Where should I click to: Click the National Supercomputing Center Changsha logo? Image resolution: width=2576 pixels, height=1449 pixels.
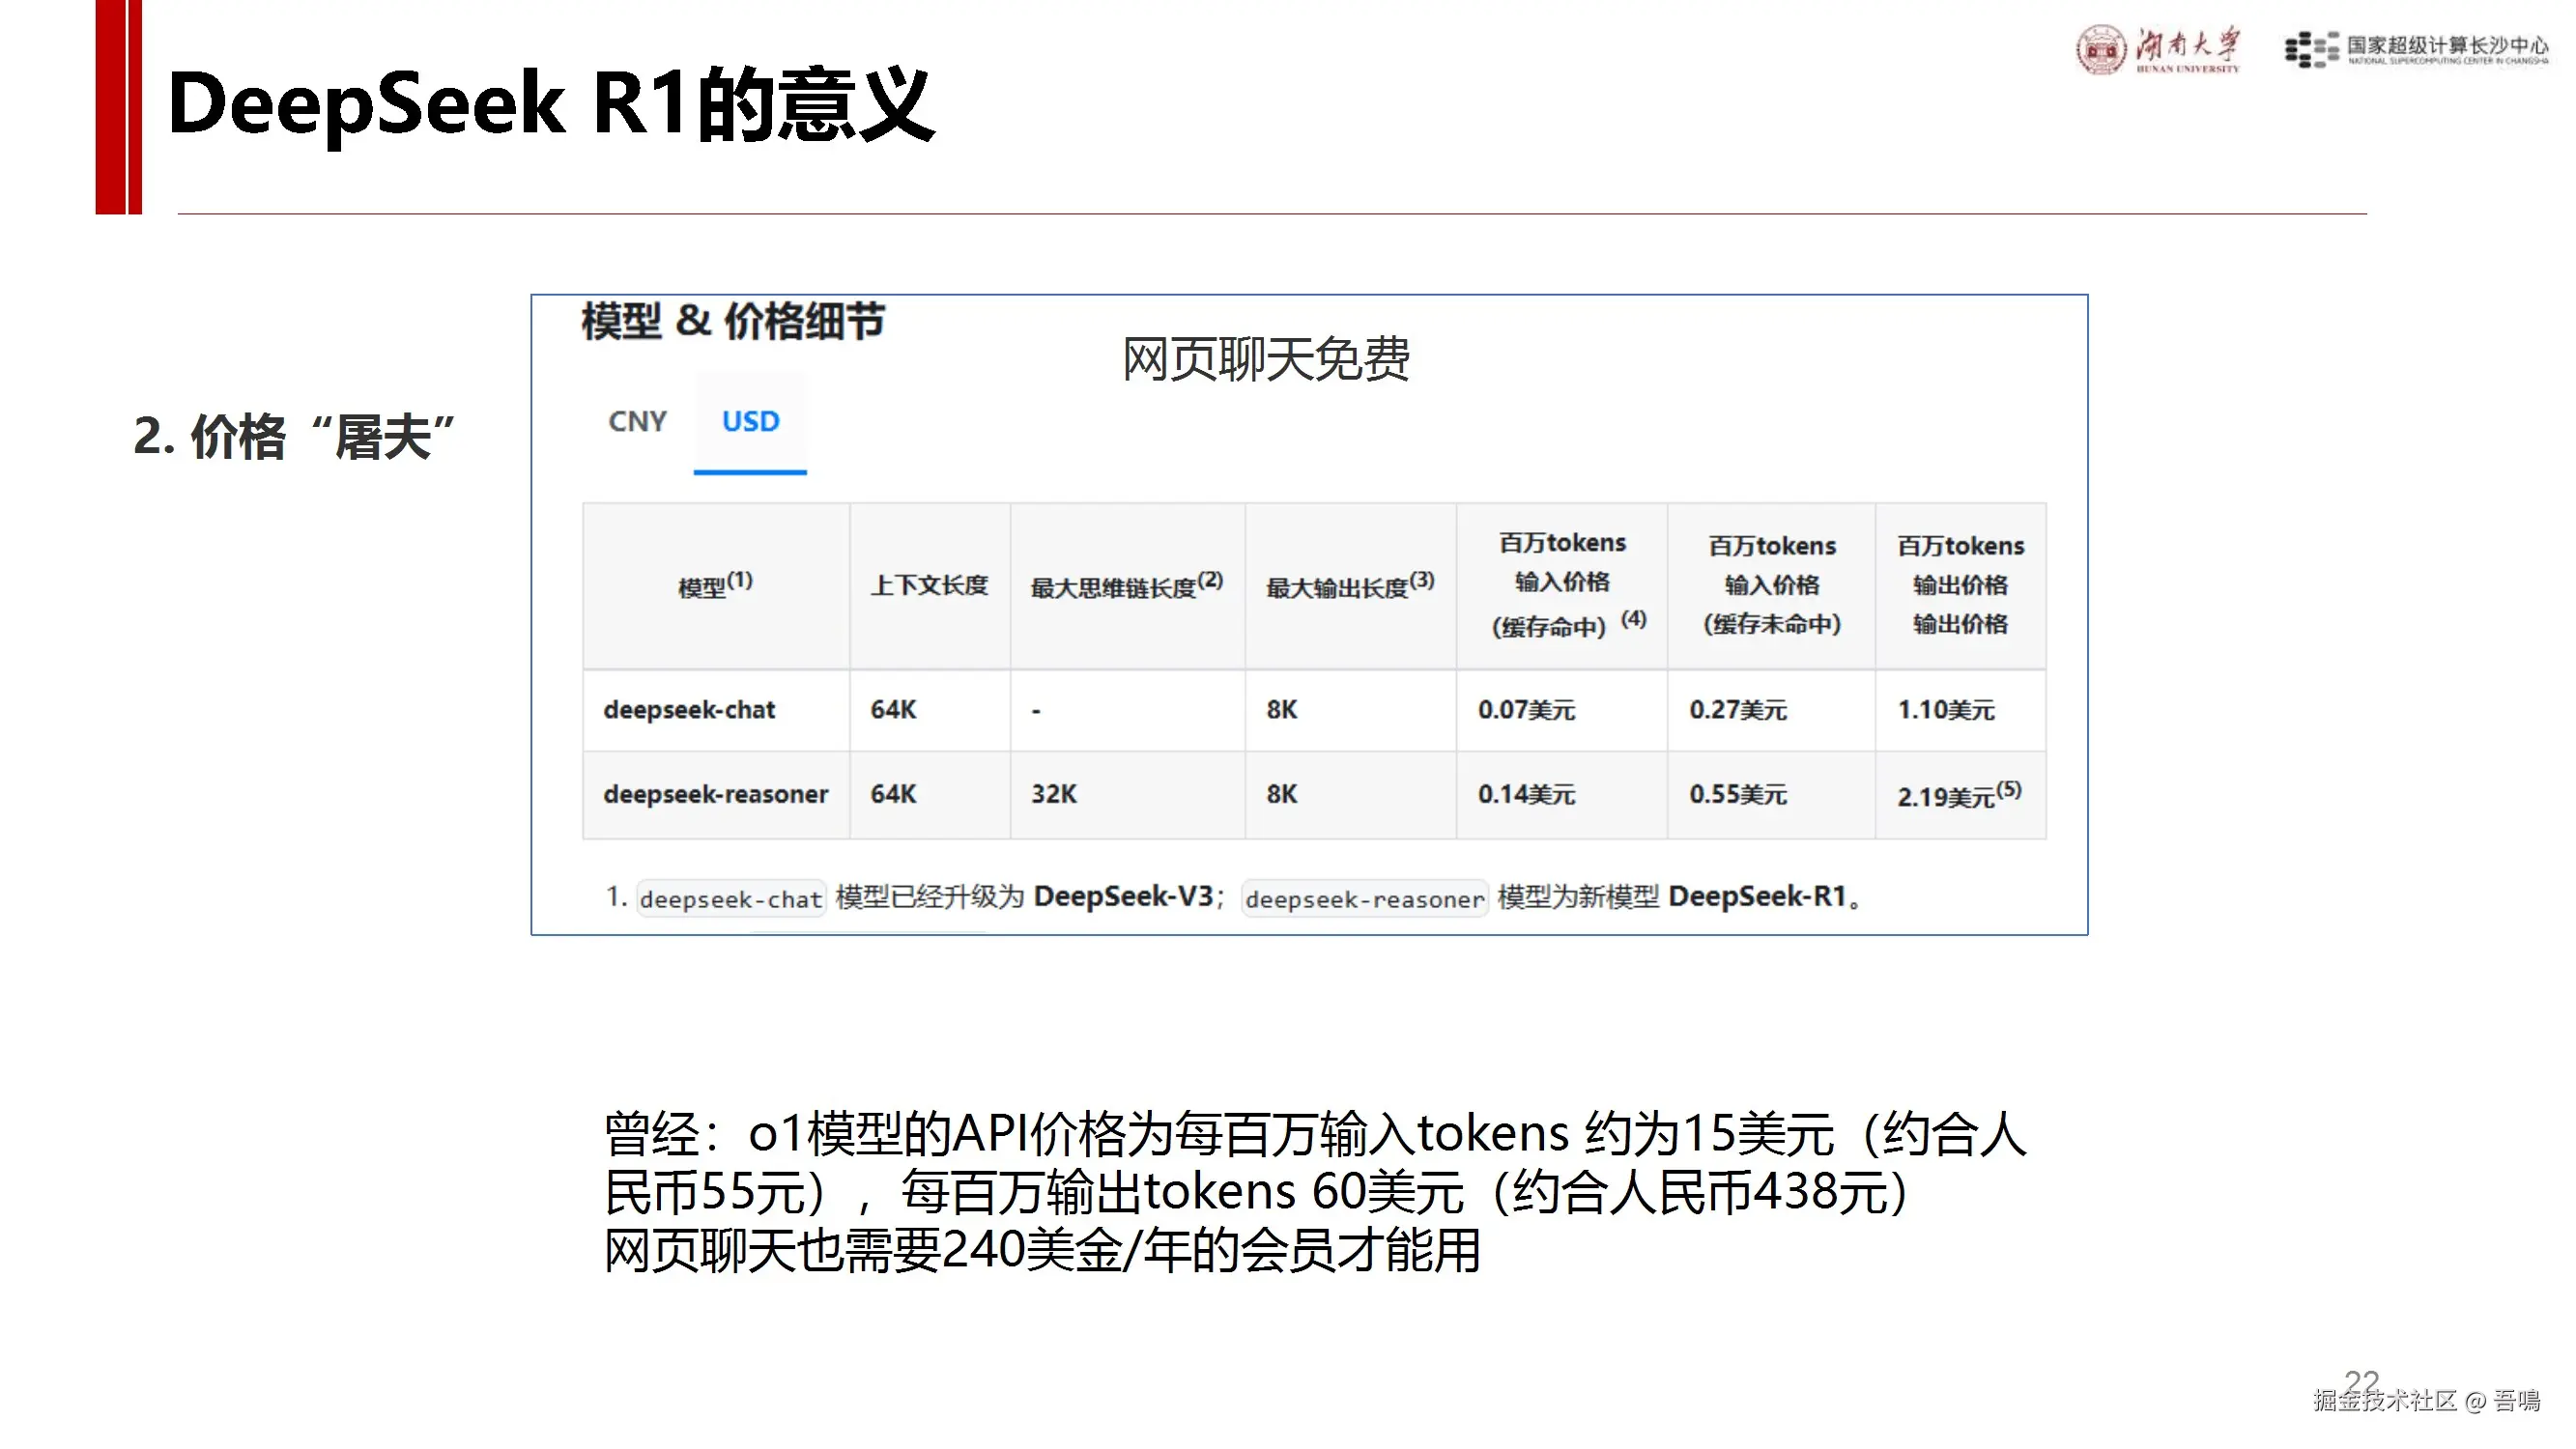tap(2416, 49)
